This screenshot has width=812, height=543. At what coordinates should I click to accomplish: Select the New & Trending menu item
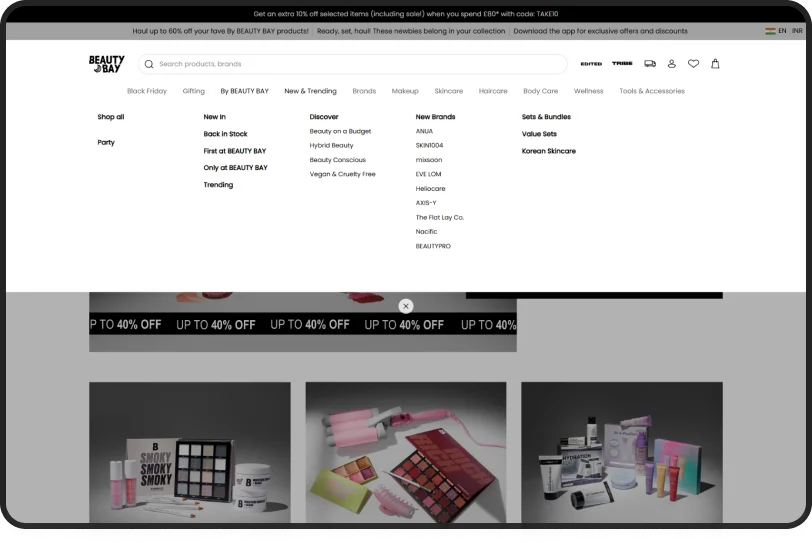(310, 91)
